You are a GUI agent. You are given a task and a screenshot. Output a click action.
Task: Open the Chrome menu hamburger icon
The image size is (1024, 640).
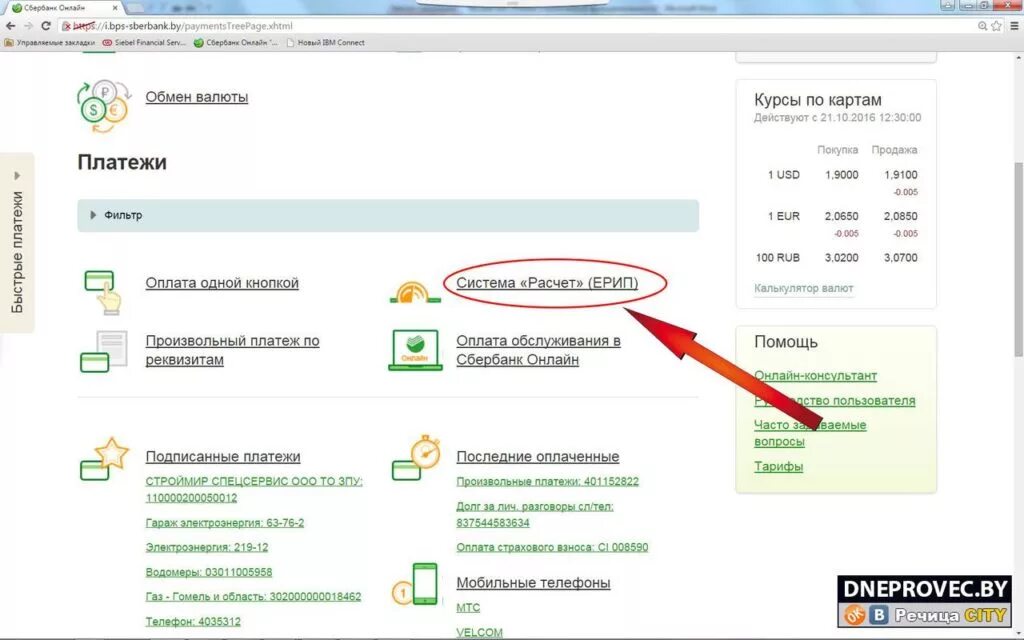1014,26
